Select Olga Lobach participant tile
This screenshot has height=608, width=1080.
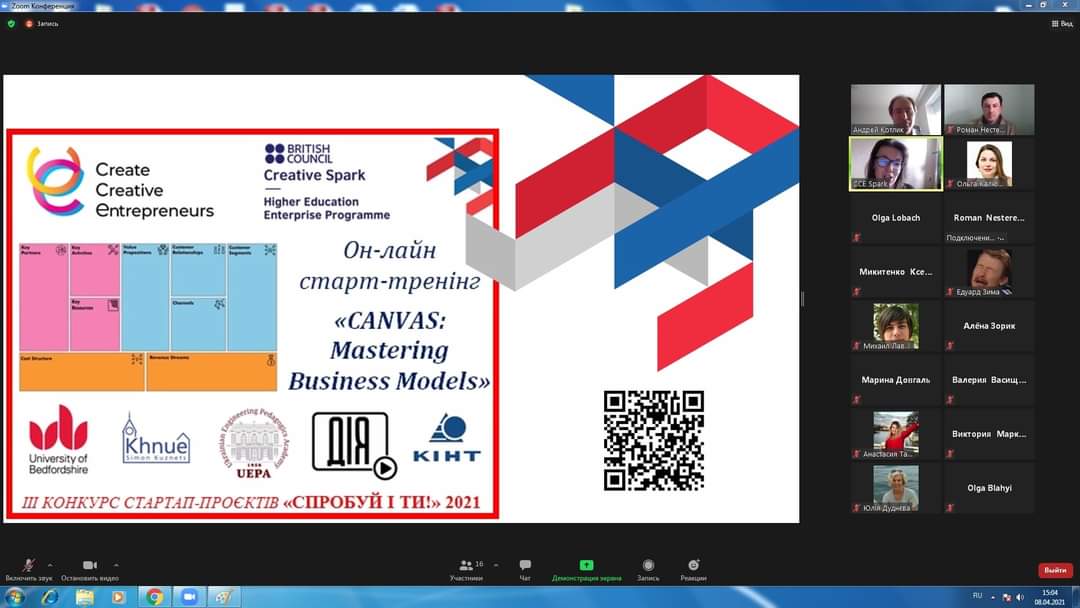(895, 218)
